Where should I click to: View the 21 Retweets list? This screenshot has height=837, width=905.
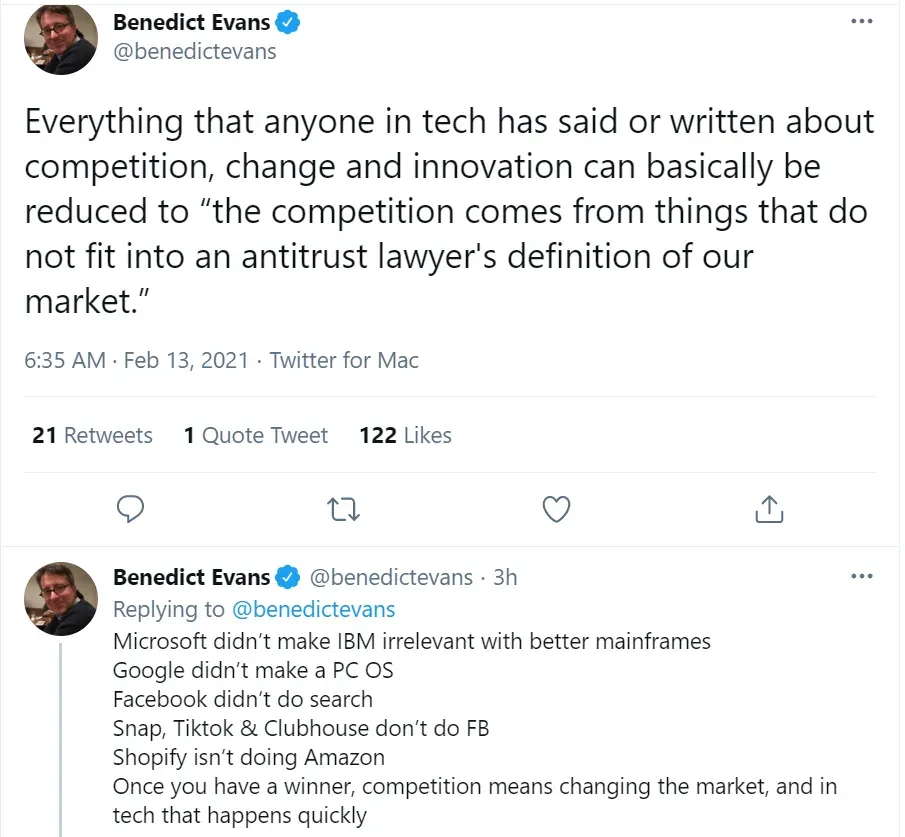pos(92,436)
